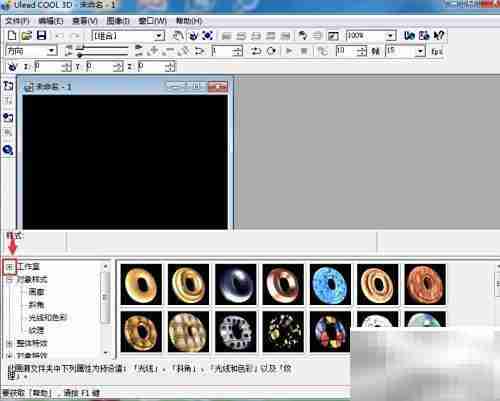Expand the 工作室 tree node
The width and height of the screenshot is (500, 401).
pyautogui.click(x=10, y=267)
